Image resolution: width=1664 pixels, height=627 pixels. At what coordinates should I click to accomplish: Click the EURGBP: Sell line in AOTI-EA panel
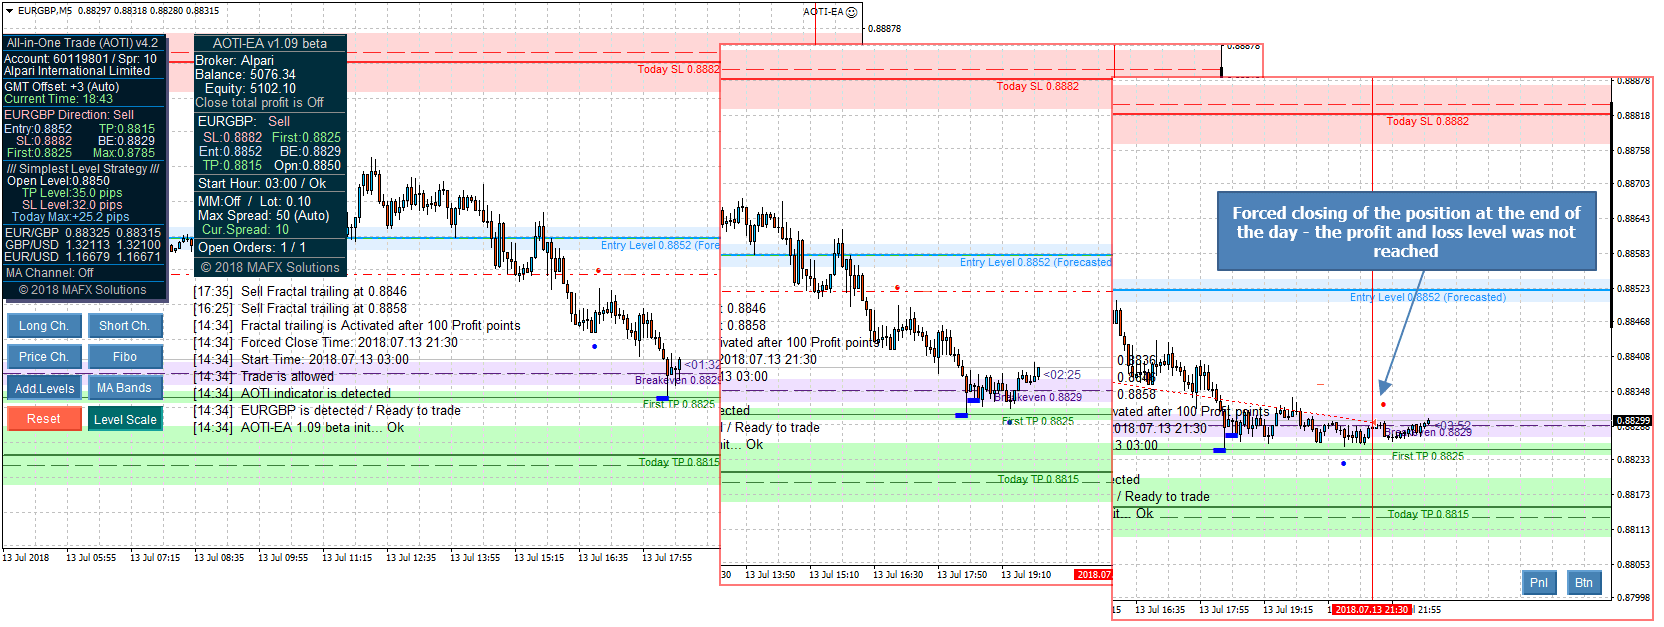coord(244,121)
